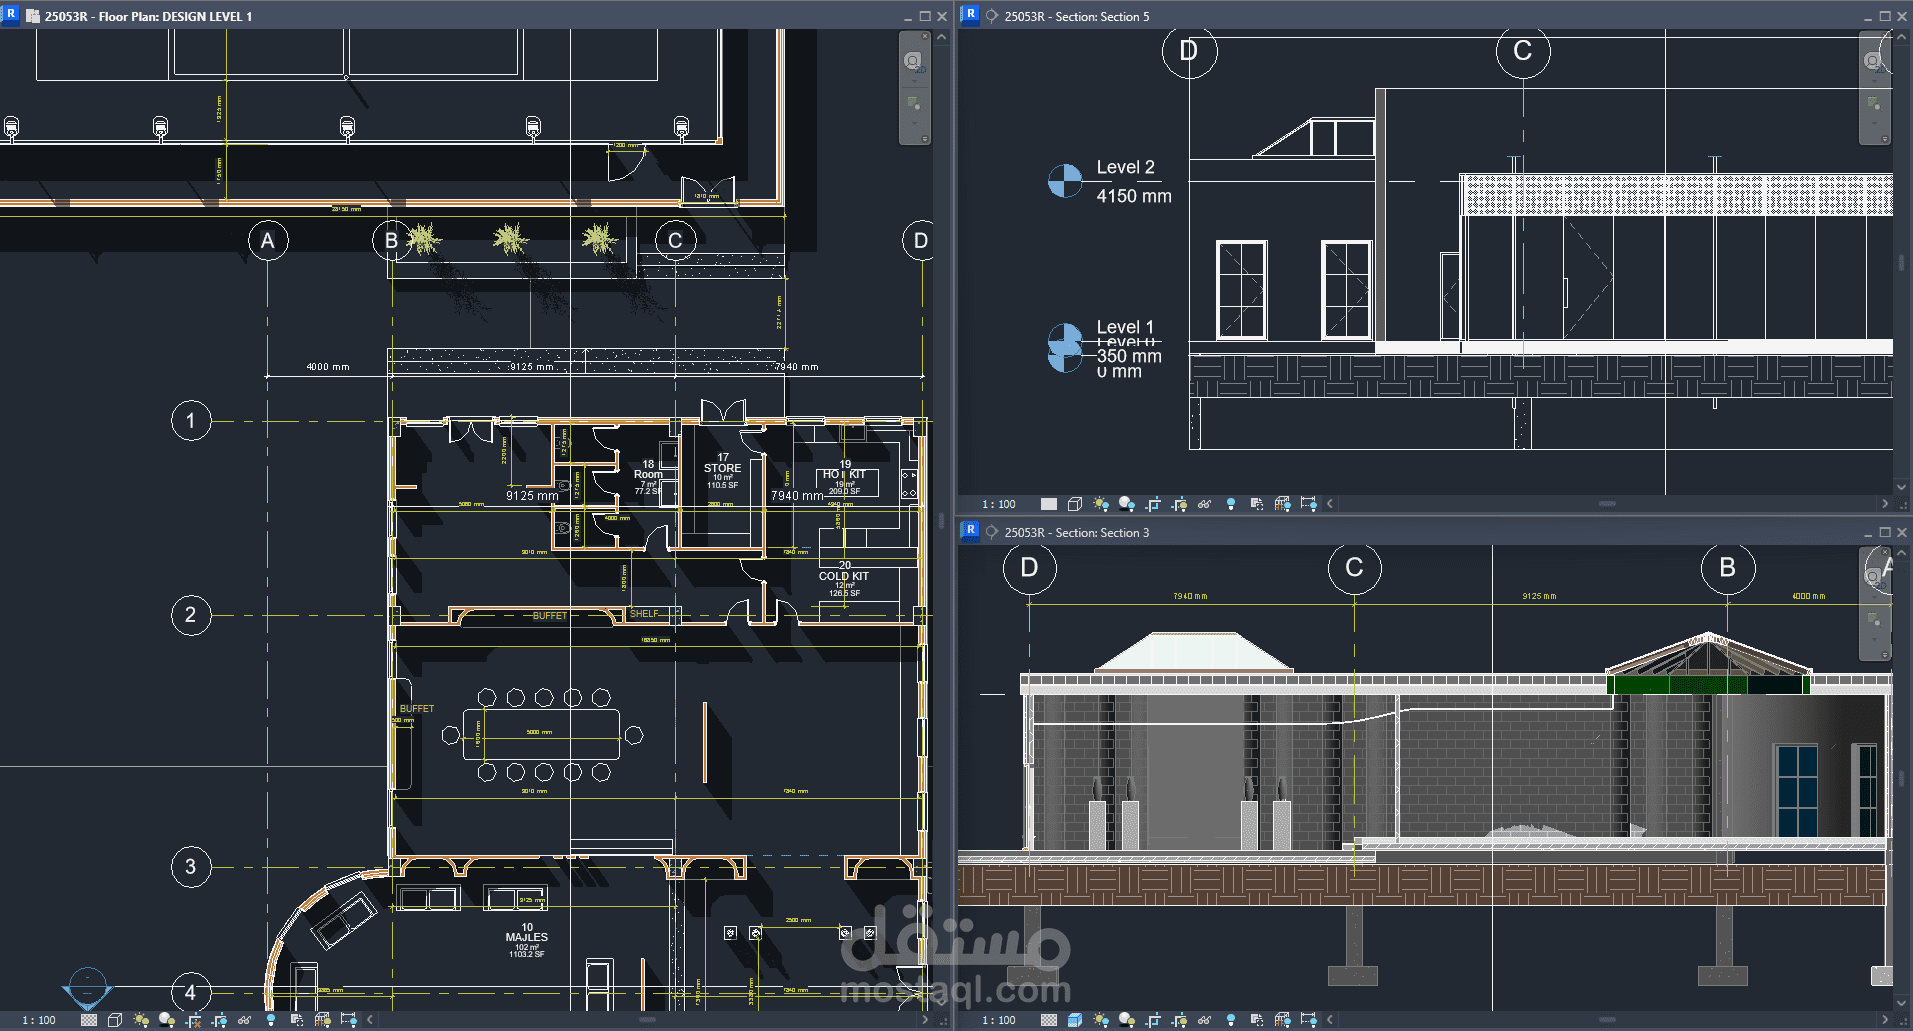Click the horizontal scrollbar thumb in Section 5
1913x1031 pixels.
click(1607, 504)
